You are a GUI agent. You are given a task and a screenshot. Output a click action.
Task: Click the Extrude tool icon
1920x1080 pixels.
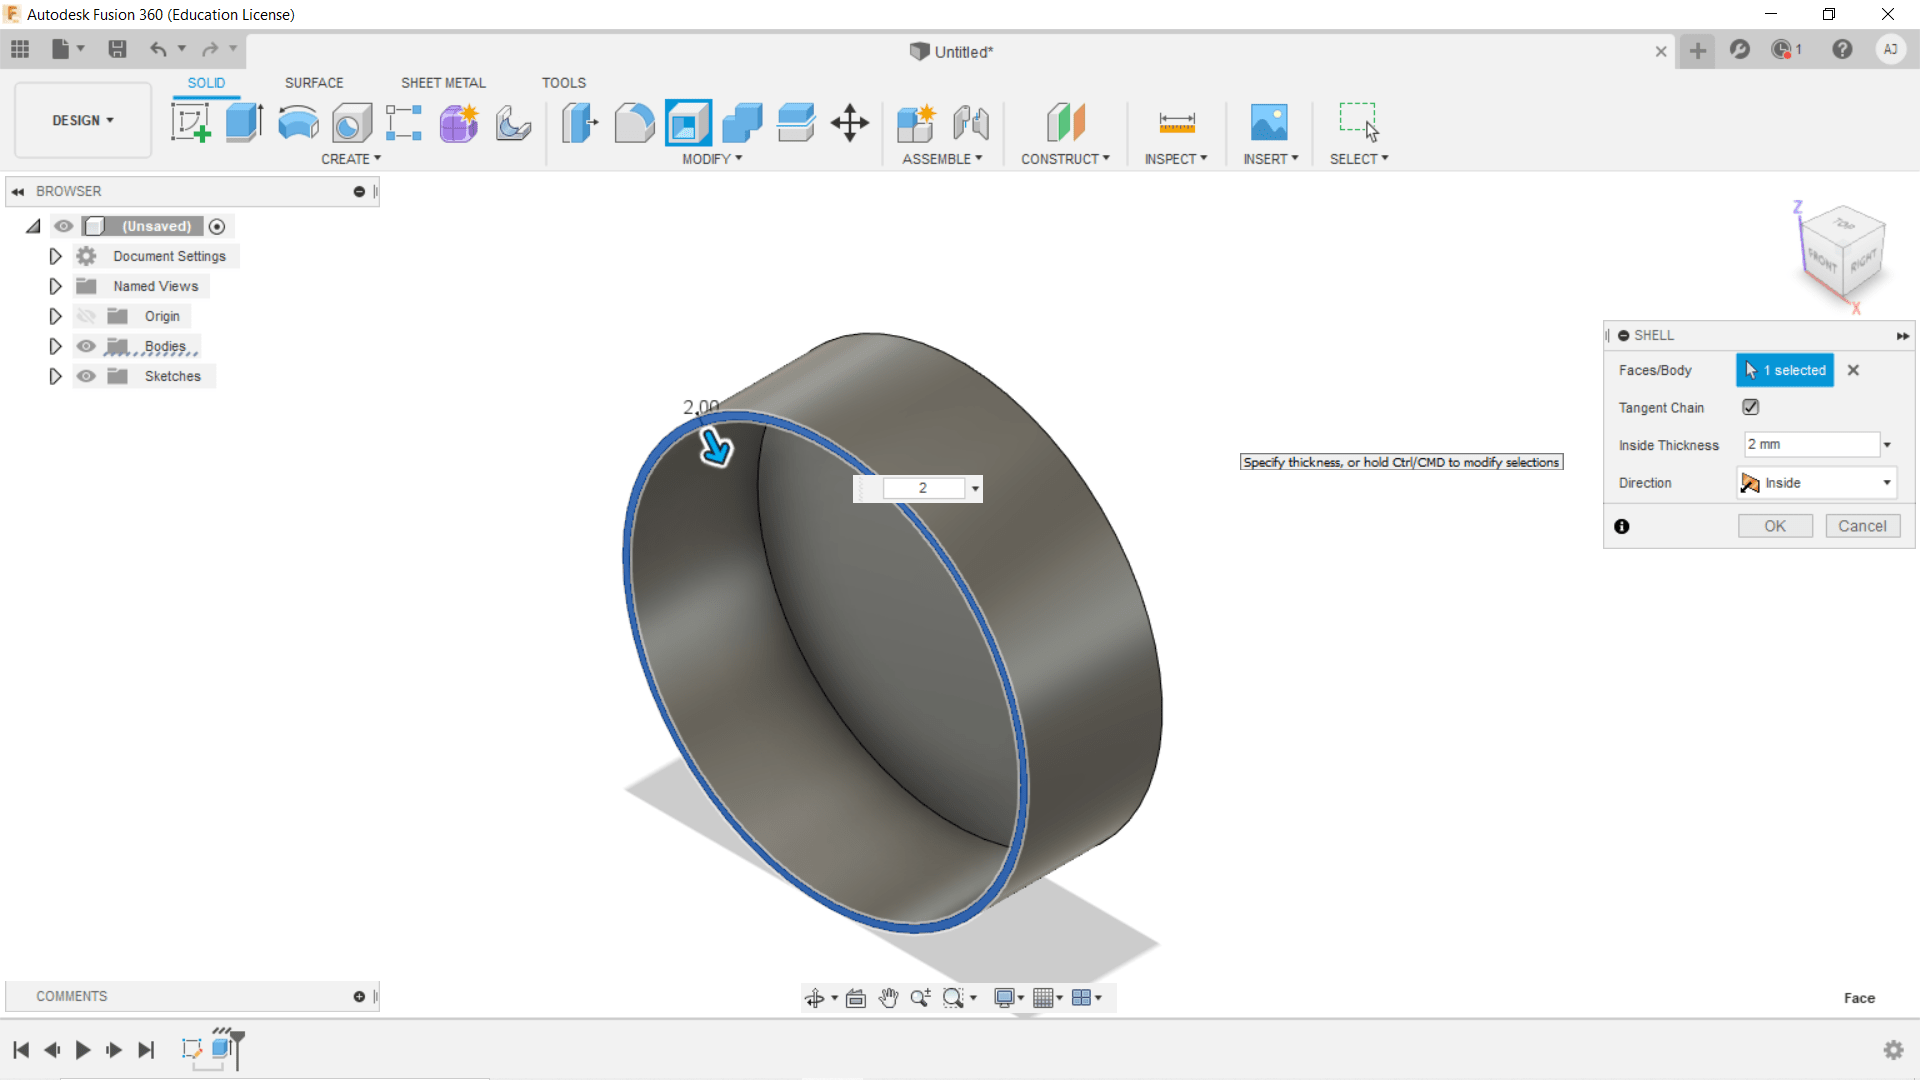[x=244, y=123]
